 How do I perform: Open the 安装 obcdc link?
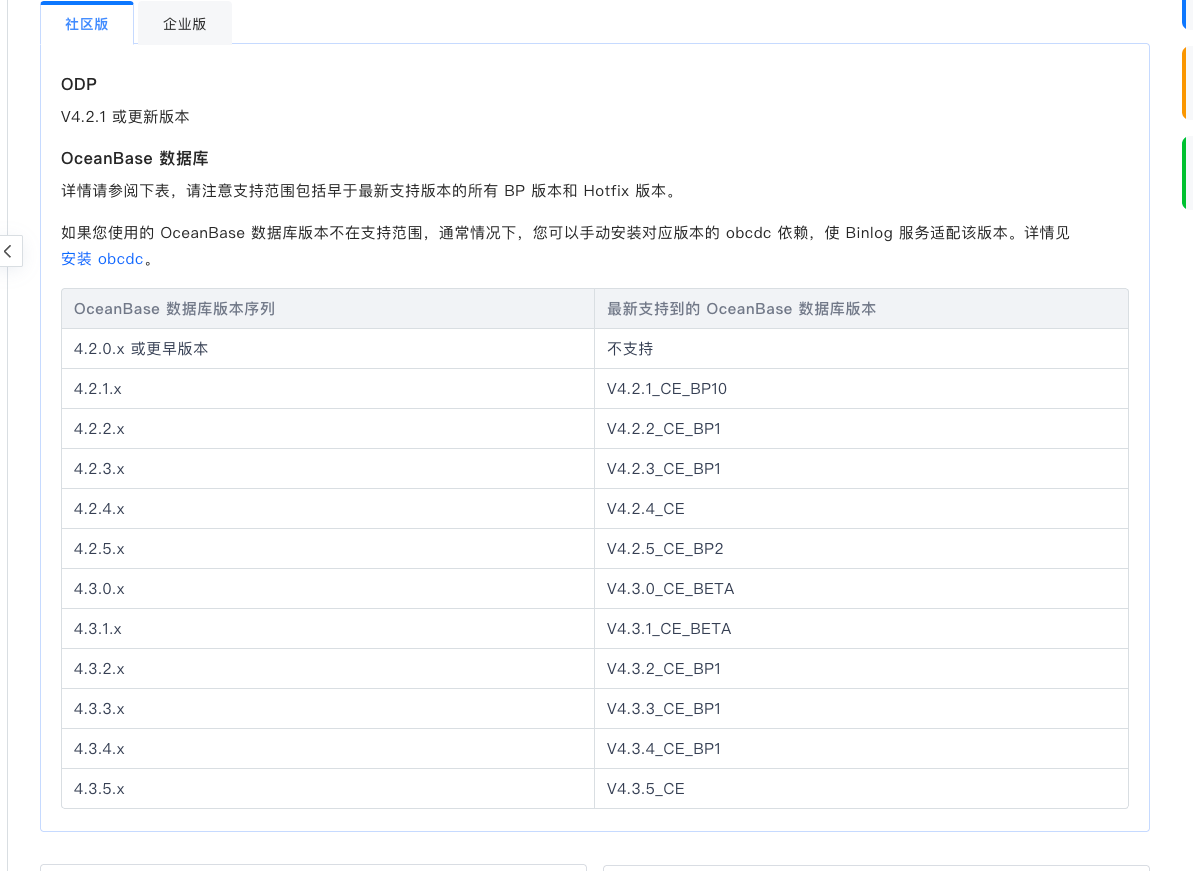tap(102, 259)
